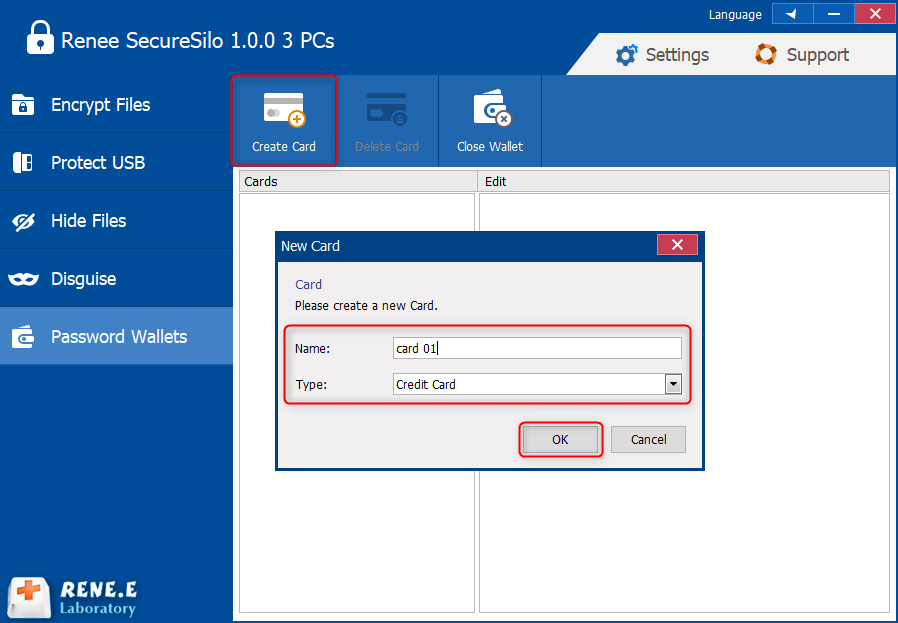The image size is (898, 623).
Task: Close the New Card dialog
Action: [677, 245]
